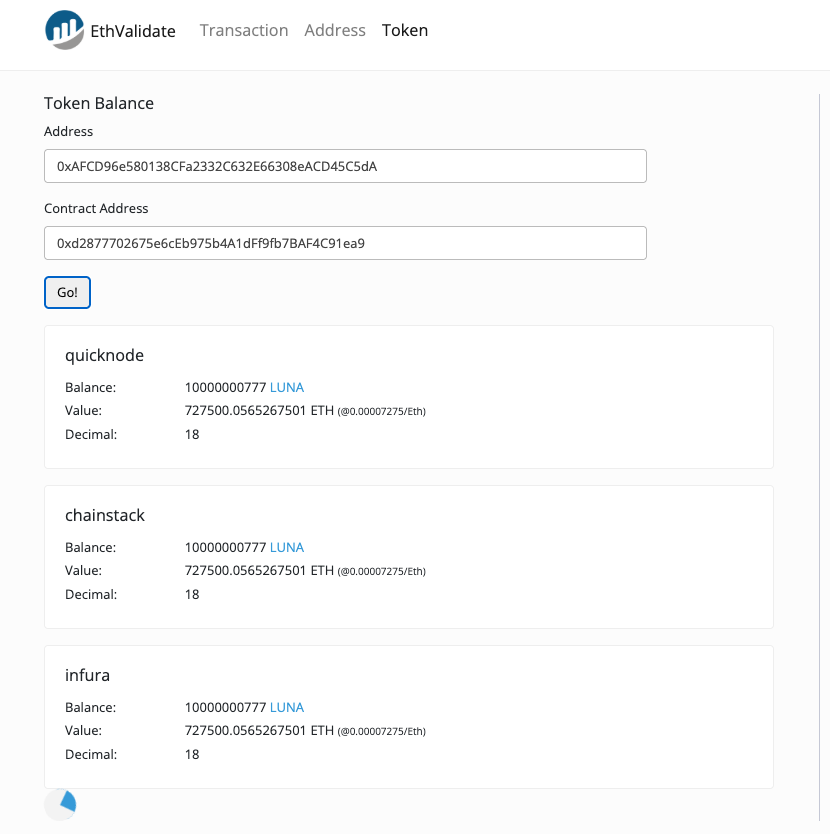Select infura balance 10000000777

225,707
